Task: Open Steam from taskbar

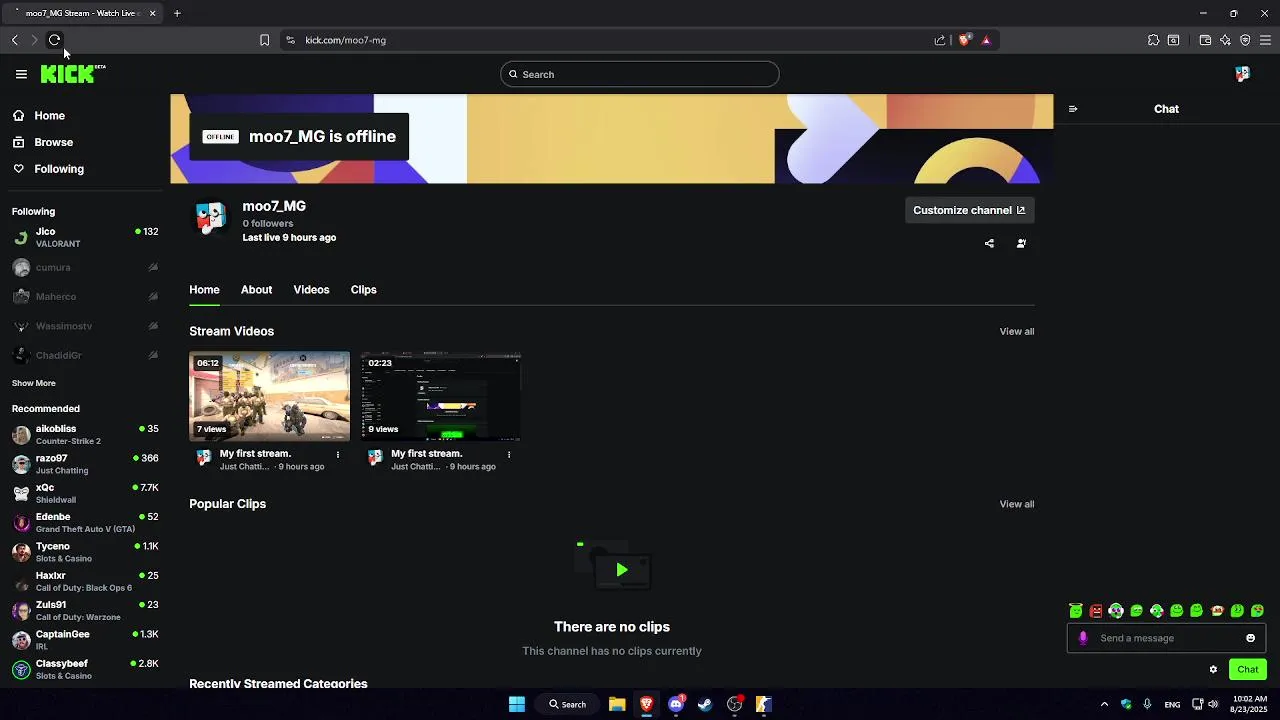Action: tap(705, 704)
